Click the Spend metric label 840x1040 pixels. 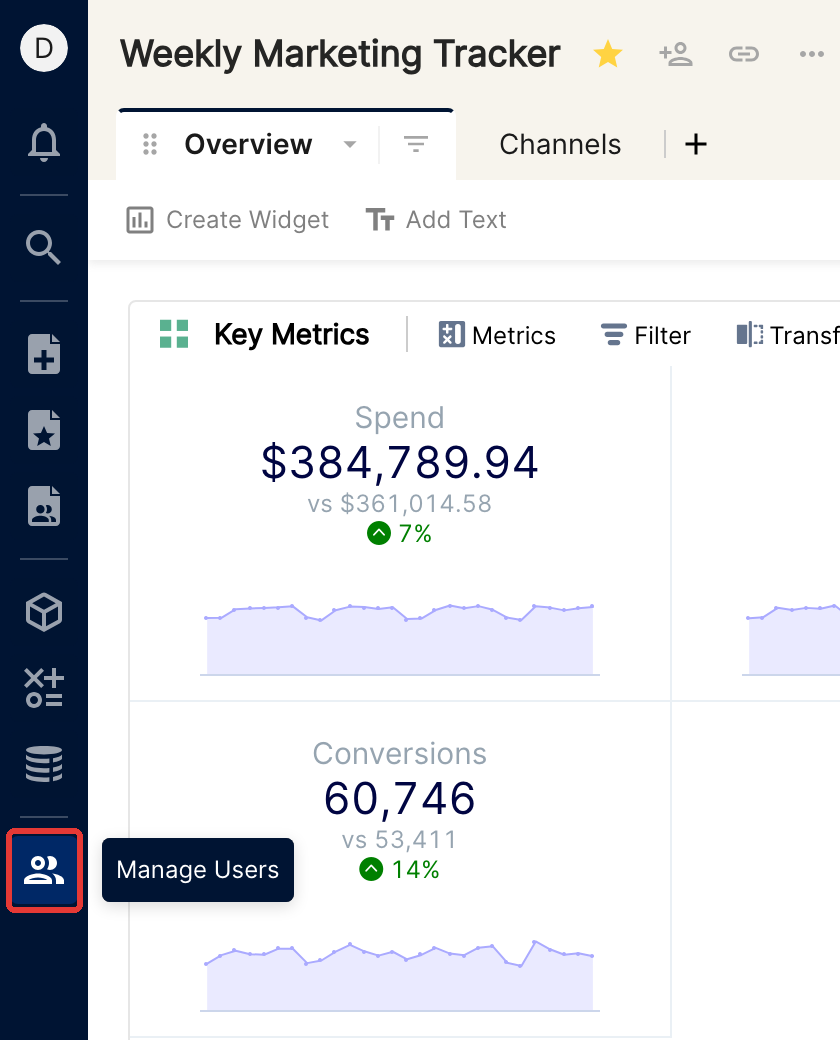[399, 418]
